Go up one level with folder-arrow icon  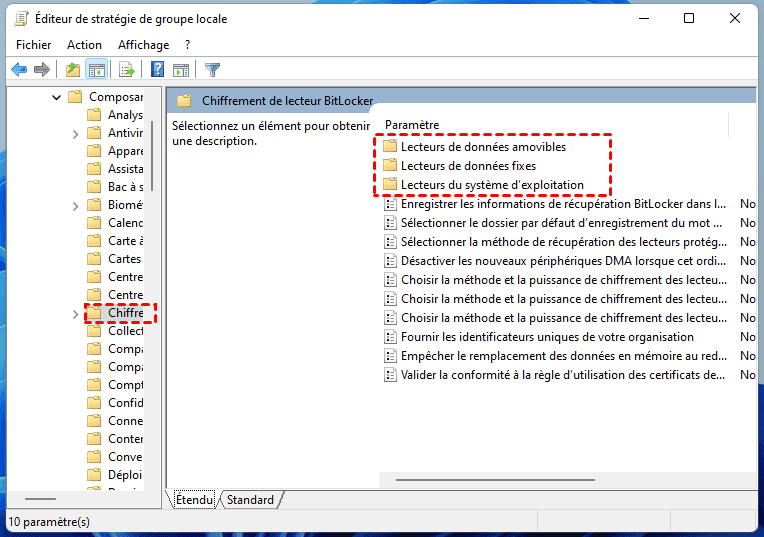(x=73, y=70)
